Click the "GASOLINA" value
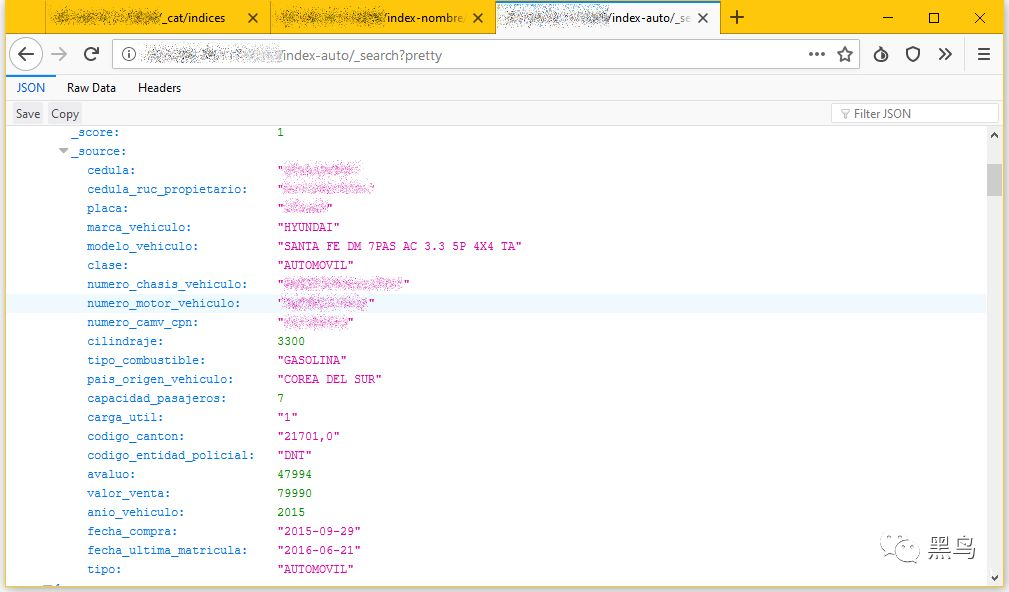This screenshot has height=592, width=1009. [312, 360]
